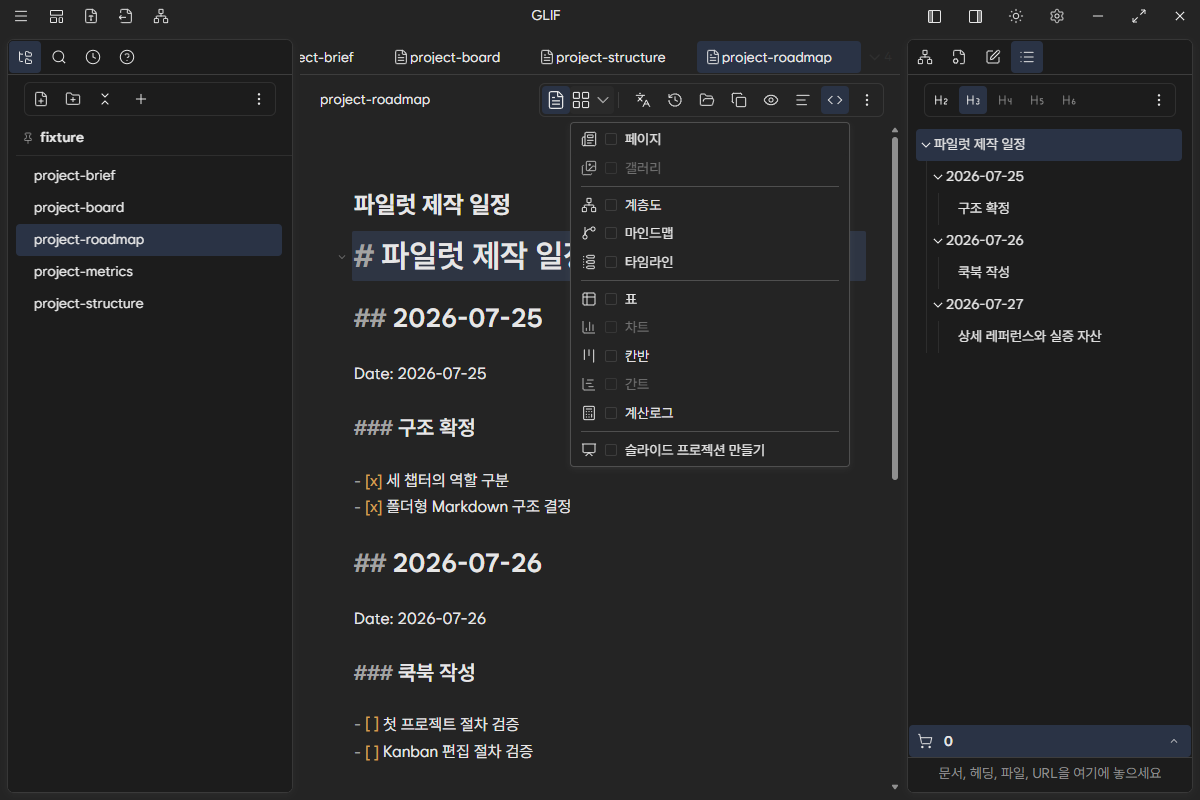The height and width of the screenshot is (800, 1200).
Task: Select the document view mode icon
Action: click(555, 100)
